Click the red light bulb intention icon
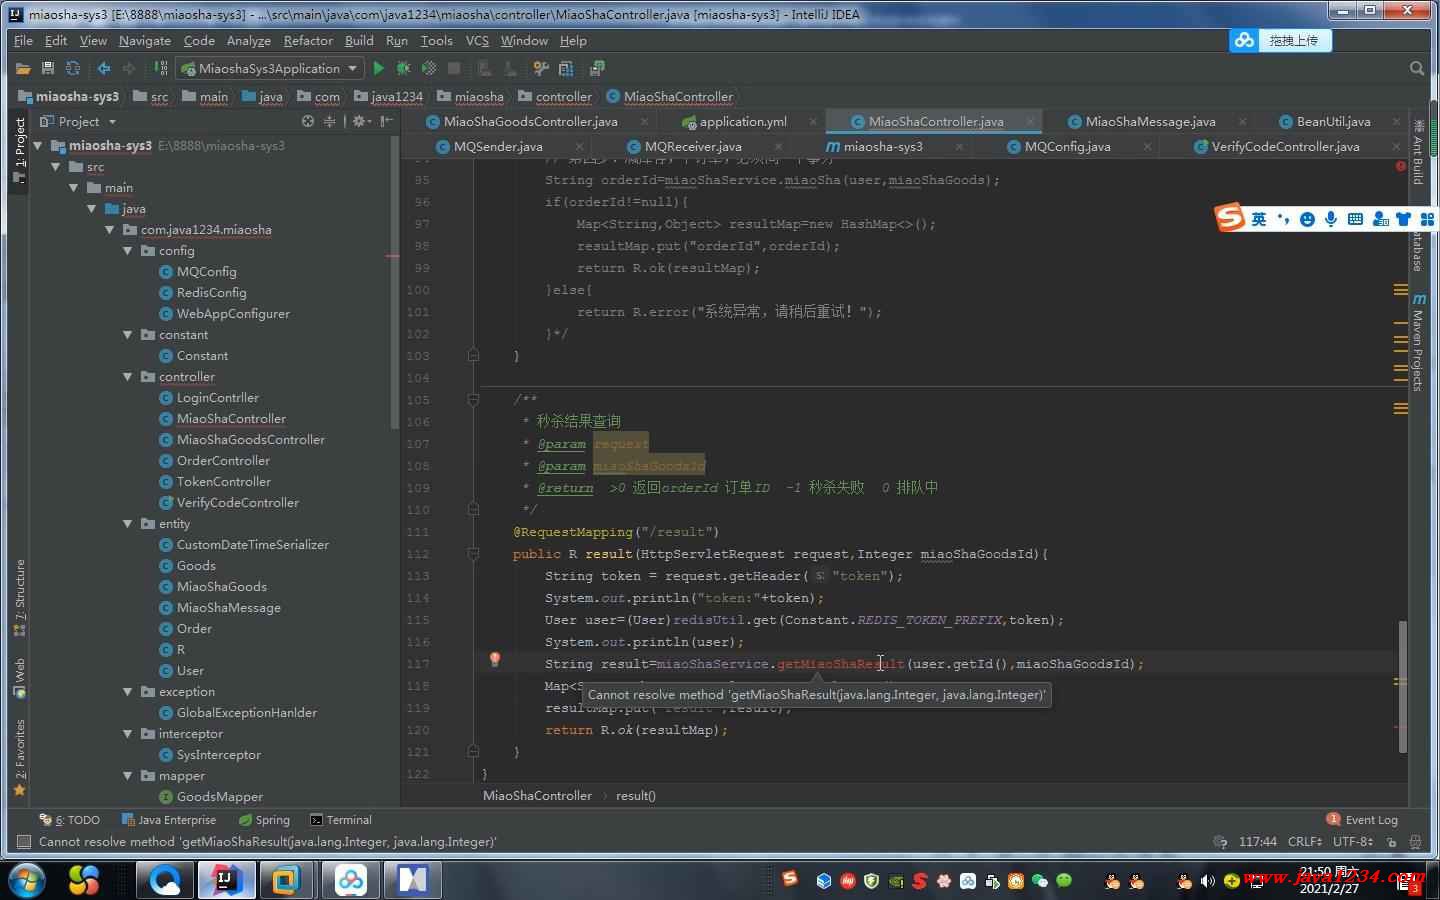 (494, 659)
